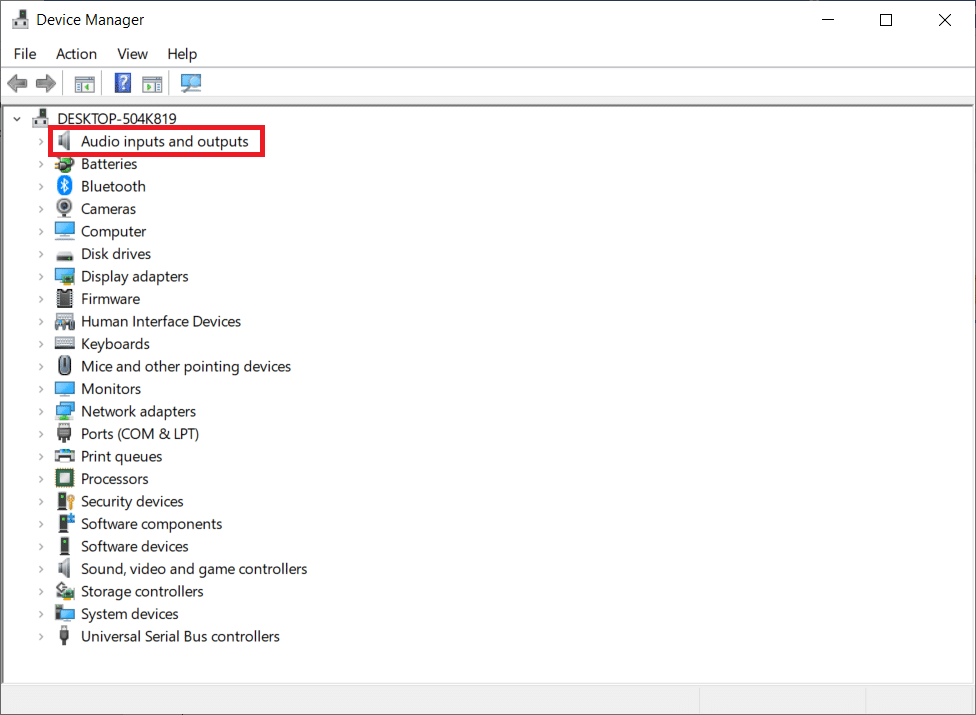Viewport: 976px width, 715px height.
Task: Click the Processors chip icon
Action: tap(65, 479)
